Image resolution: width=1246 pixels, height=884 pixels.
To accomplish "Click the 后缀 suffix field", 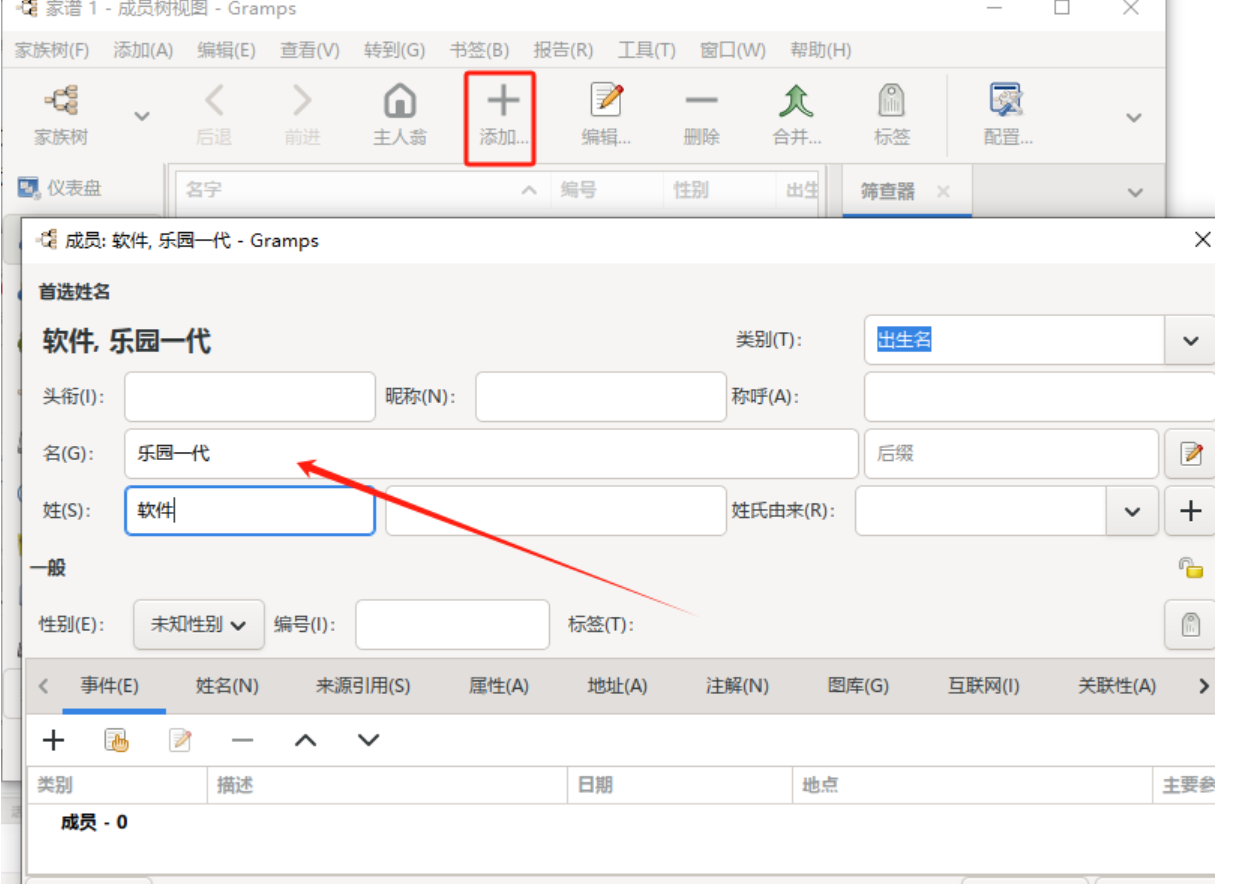I will (1011, 453).
